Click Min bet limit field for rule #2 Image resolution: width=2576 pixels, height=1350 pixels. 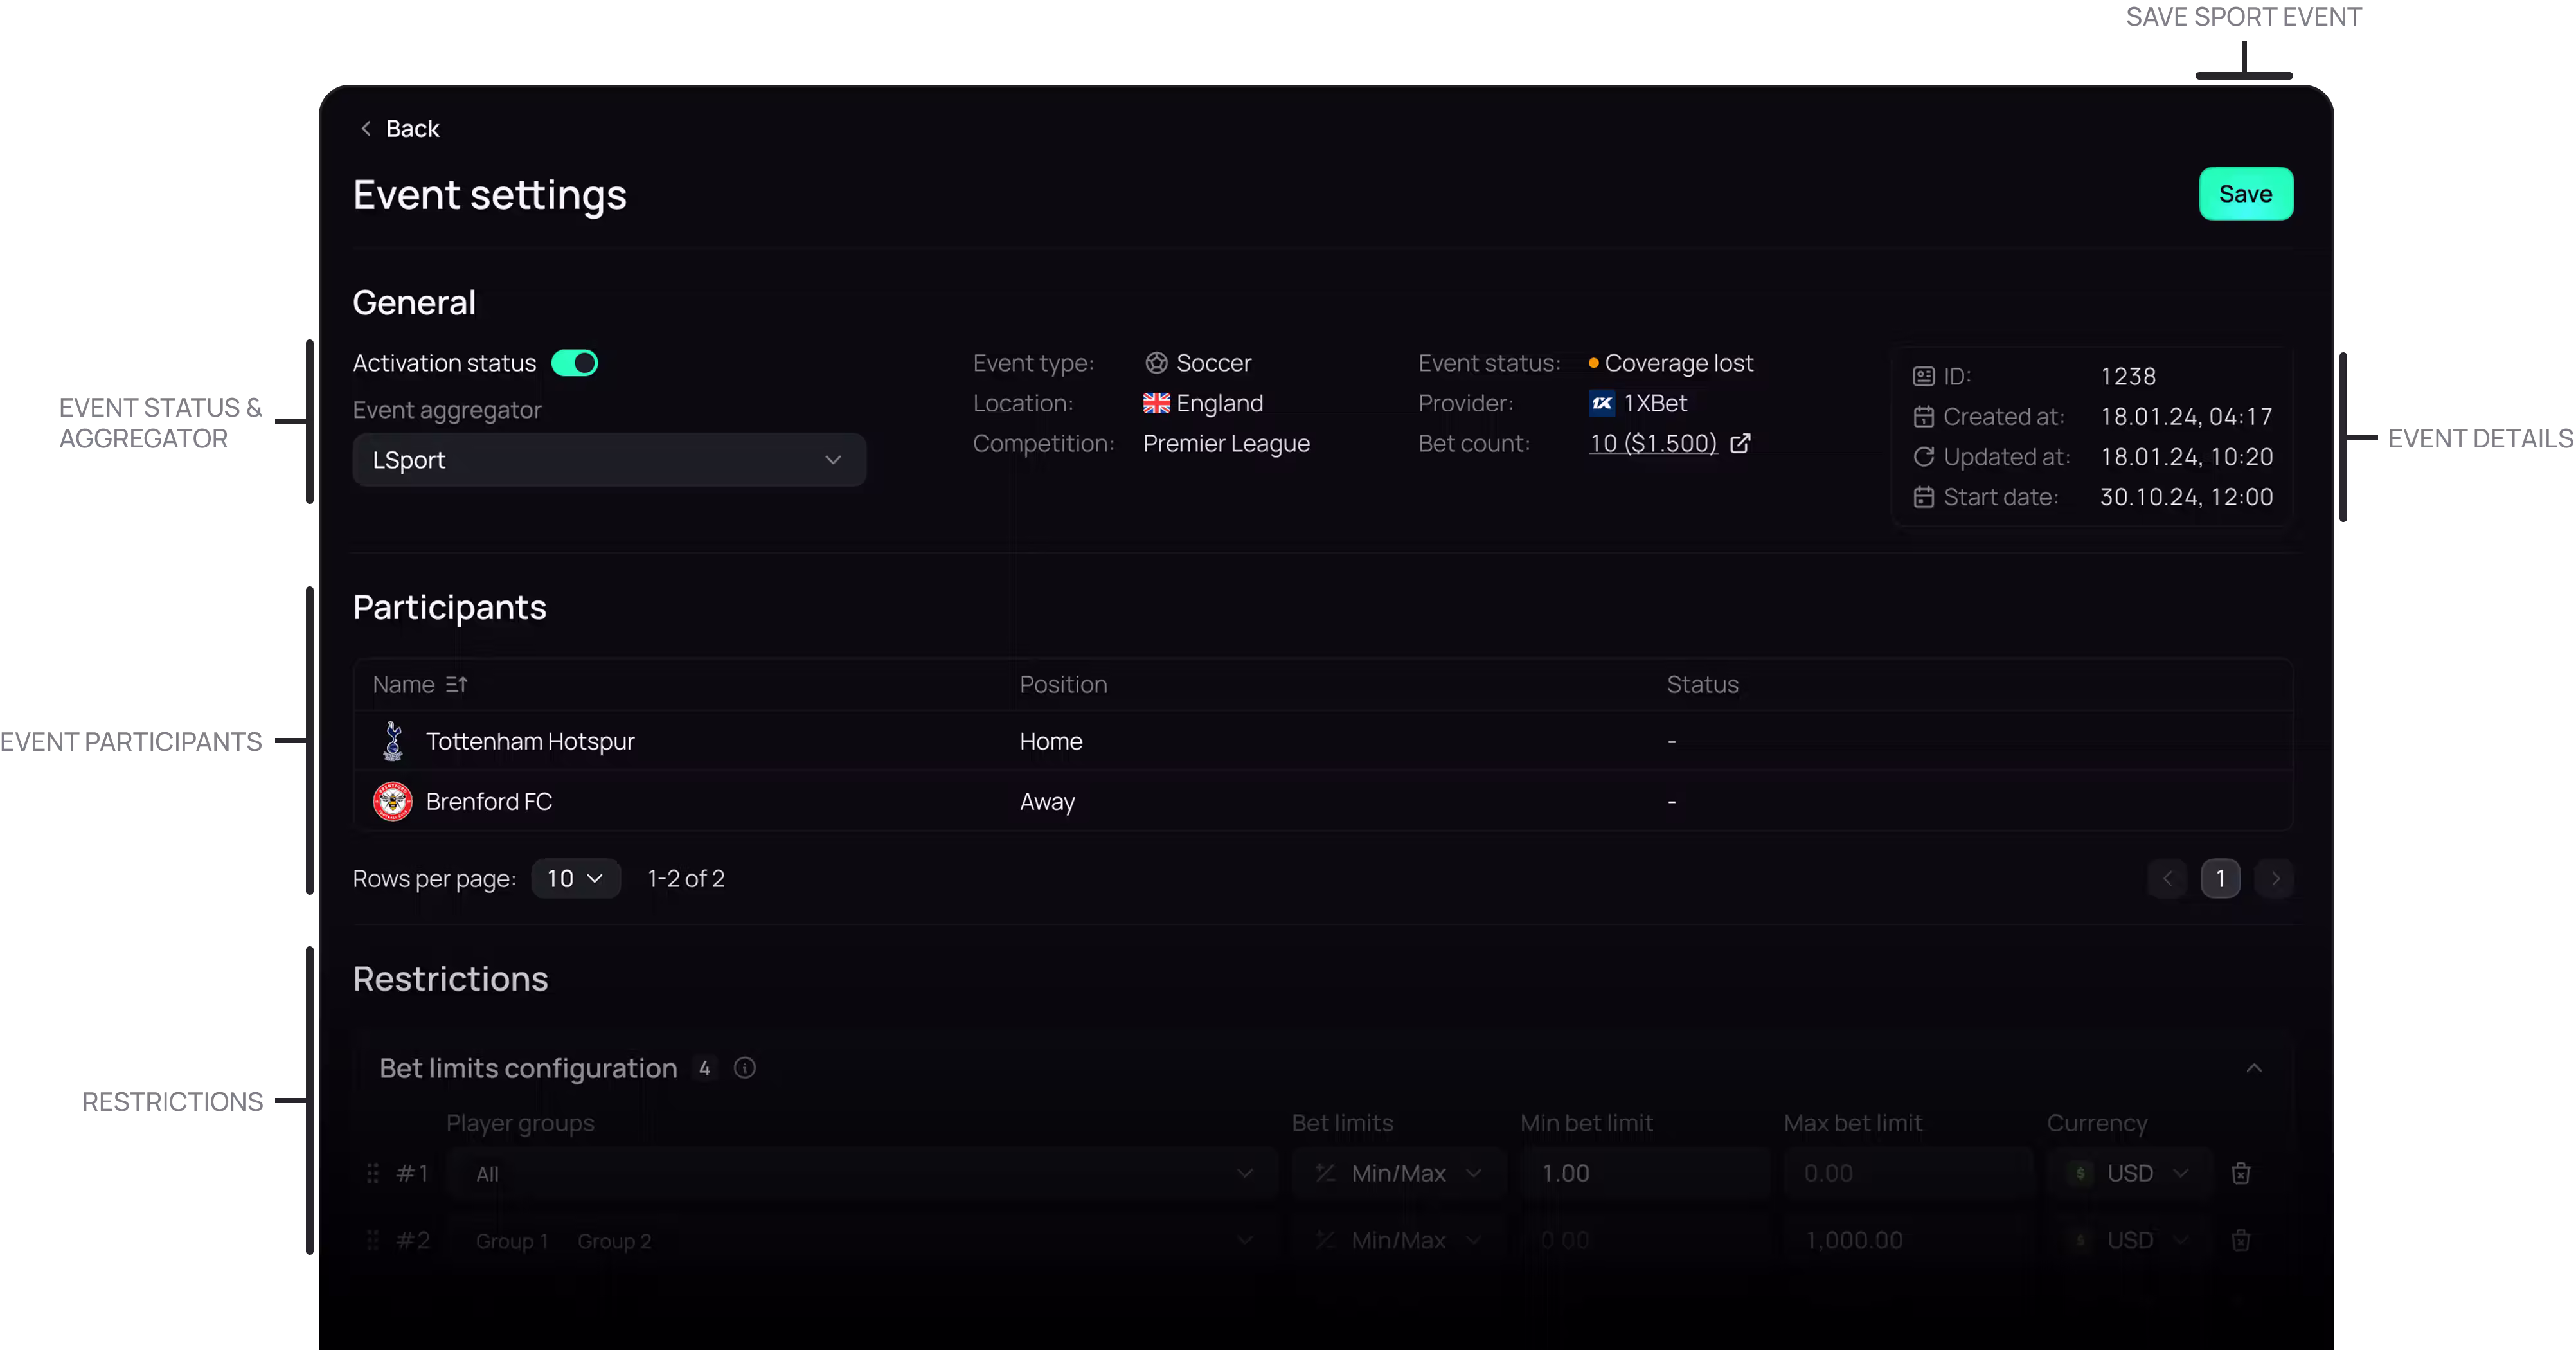(1644, 1240)
